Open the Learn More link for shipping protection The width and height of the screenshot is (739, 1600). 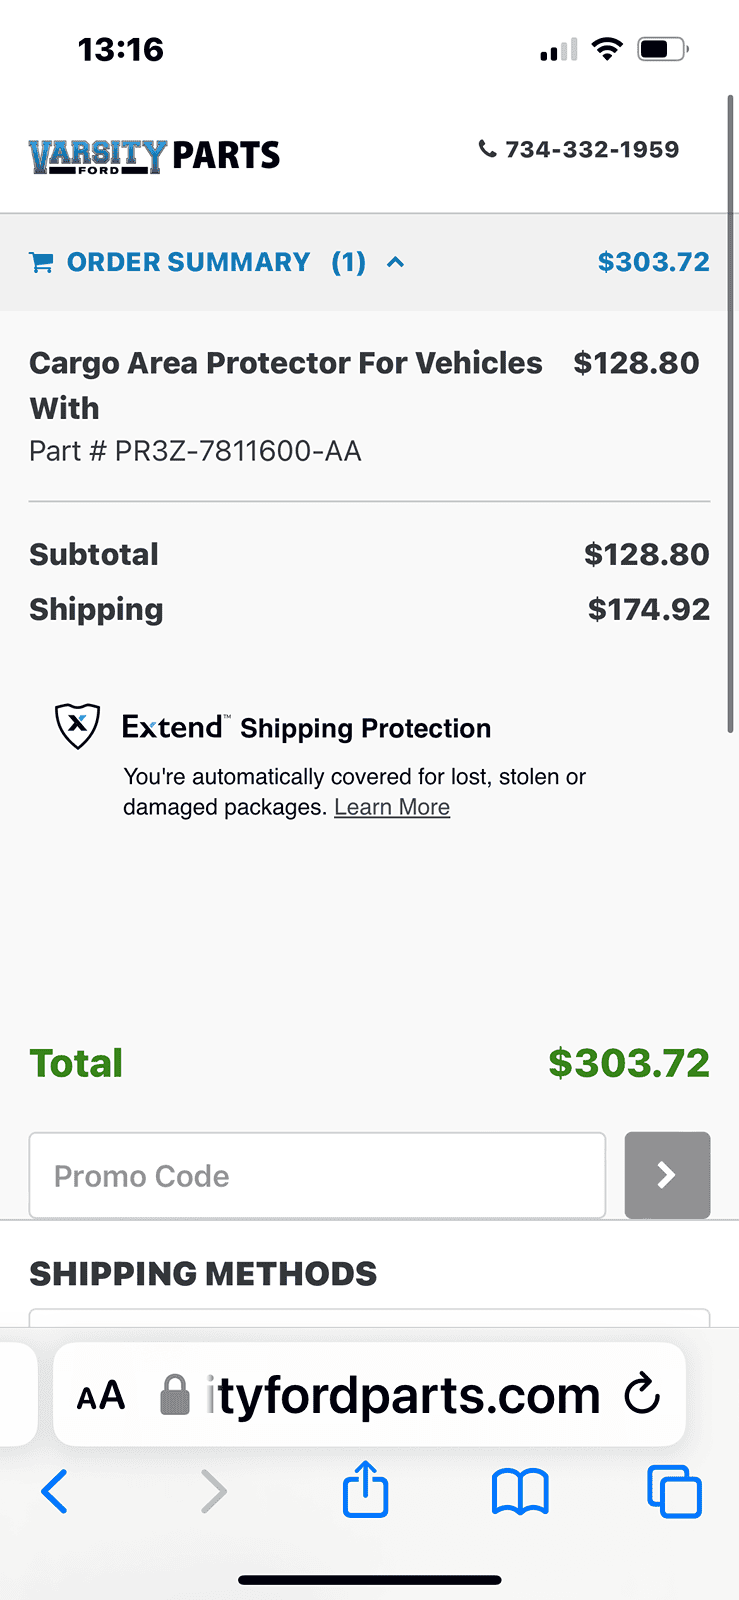tap(392, 807)
